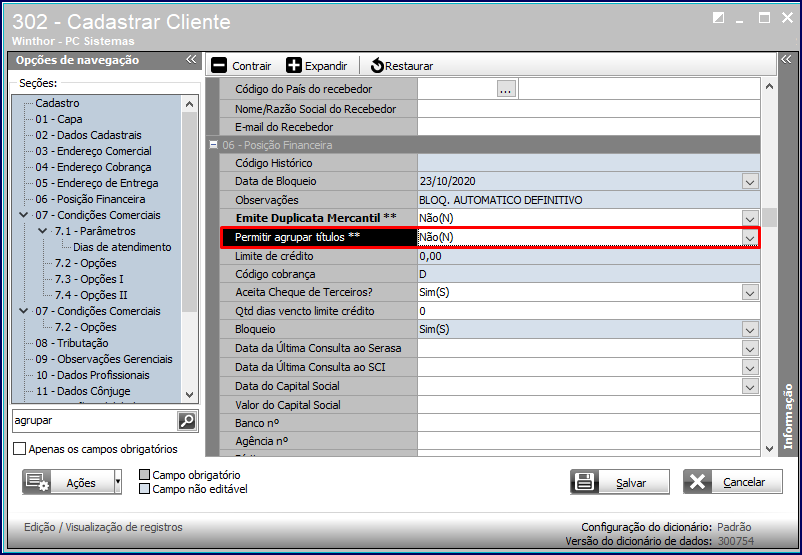Open Data da Última Consulta ao SCI dropdown
802x555 pixels.
[x=750, y=368]
